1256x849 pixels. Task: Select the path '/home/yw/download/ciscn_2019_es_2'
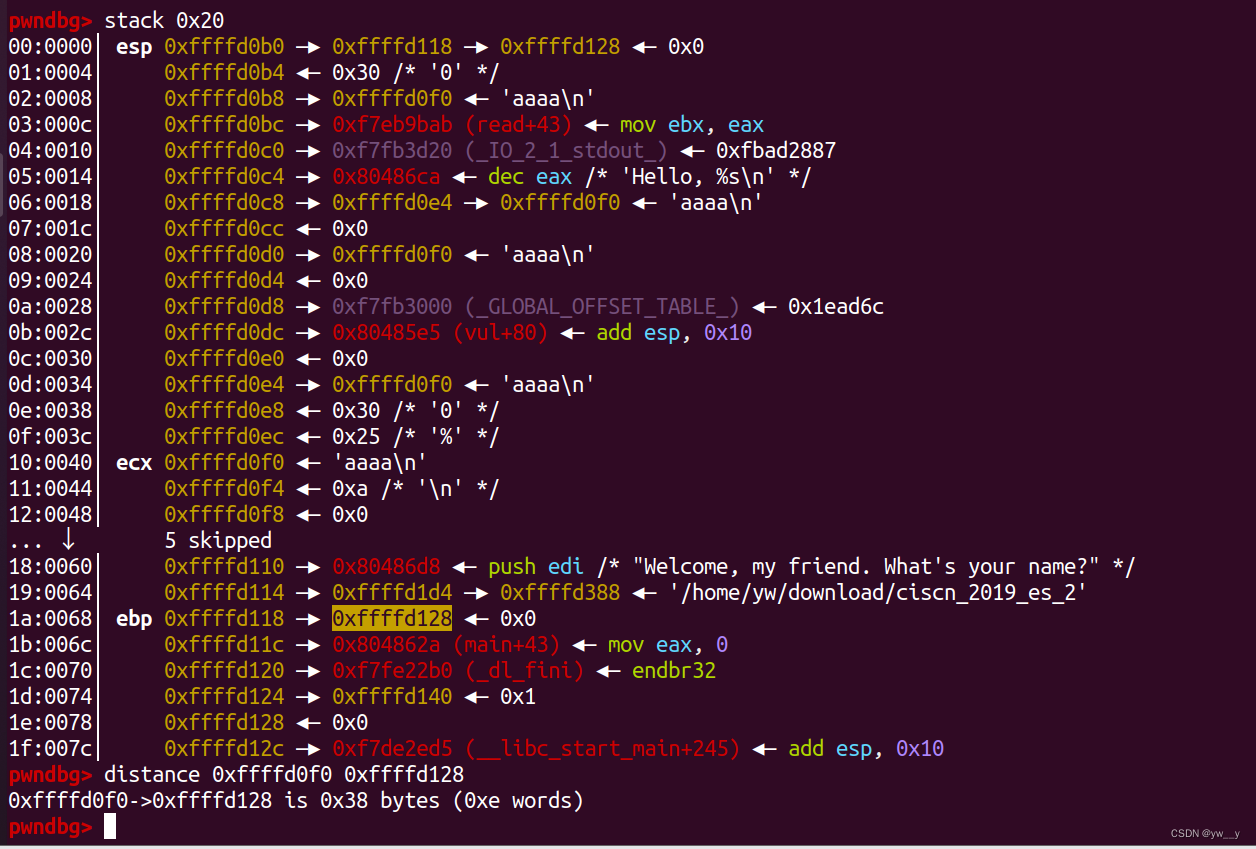(x=878, y=593)
